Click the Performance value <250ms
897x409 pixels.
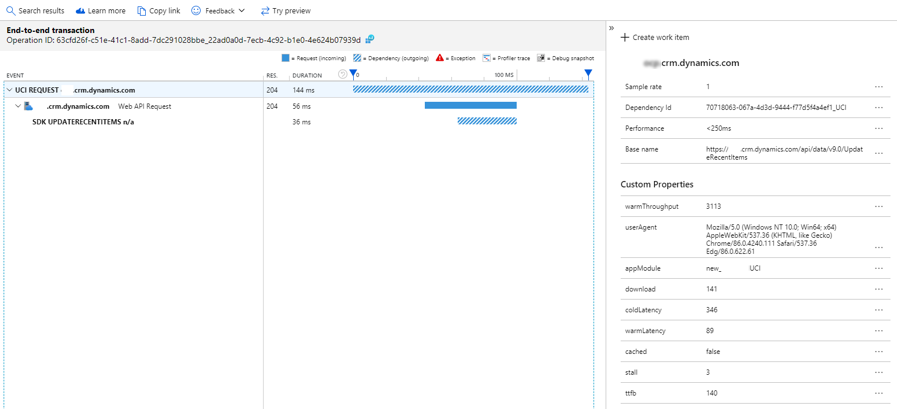[719, 128]
